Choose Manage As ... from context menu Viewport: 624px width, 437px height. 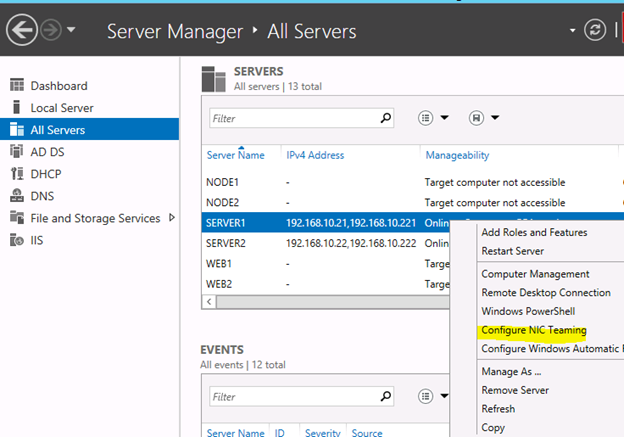511,372
